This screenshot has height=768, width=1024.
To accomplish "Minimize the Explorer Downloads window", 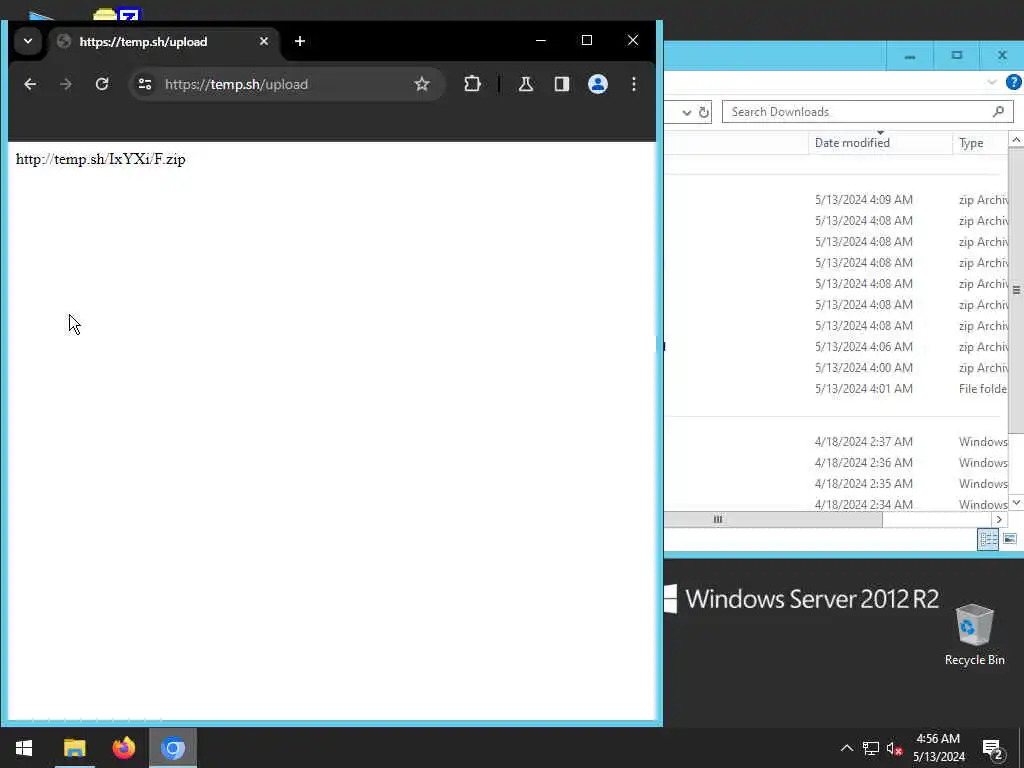I will point(909,56).
